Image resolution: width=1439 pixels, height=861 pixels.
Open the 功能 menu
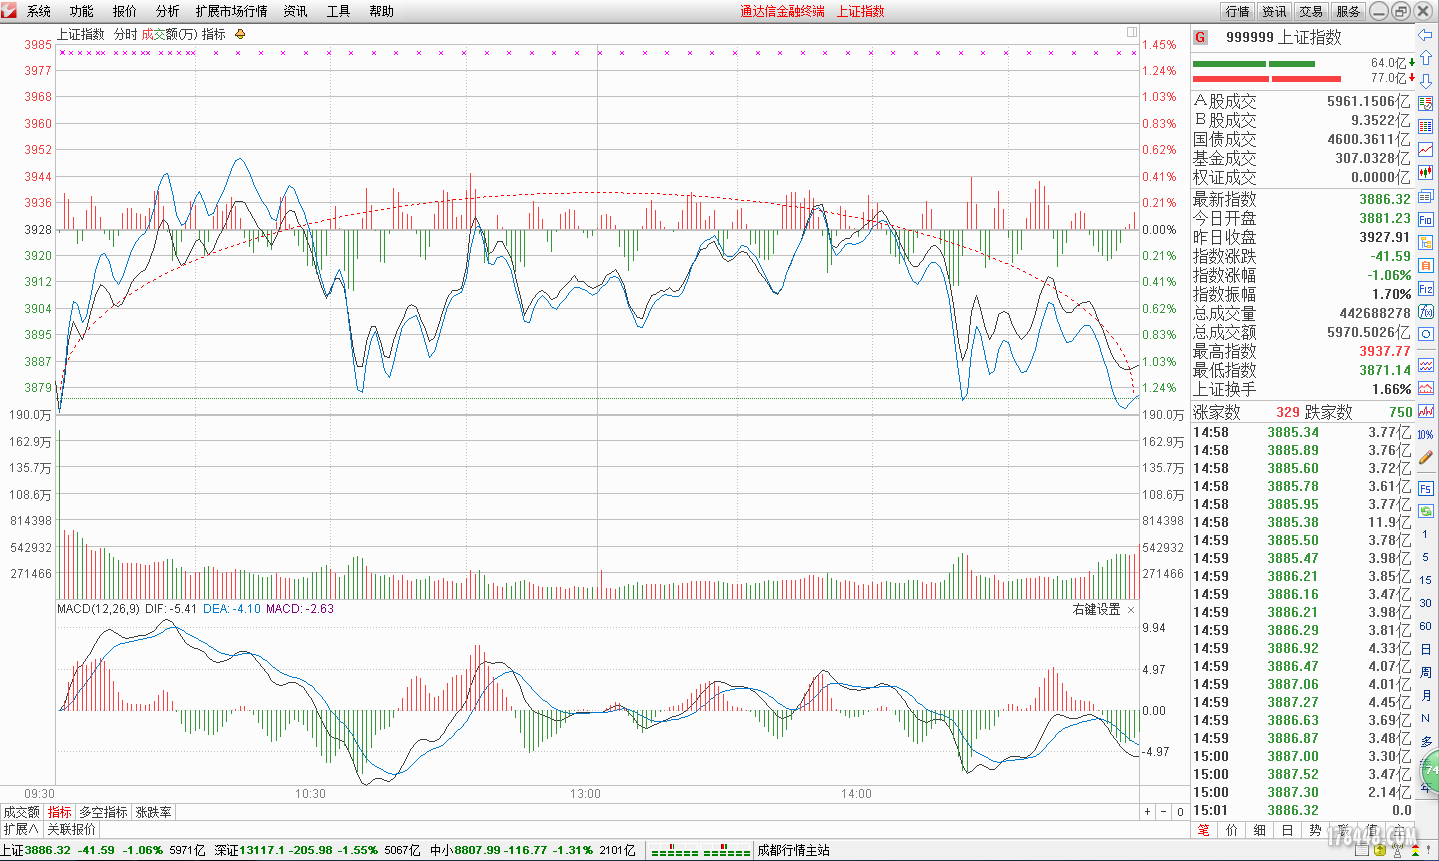tap(82, 11)
